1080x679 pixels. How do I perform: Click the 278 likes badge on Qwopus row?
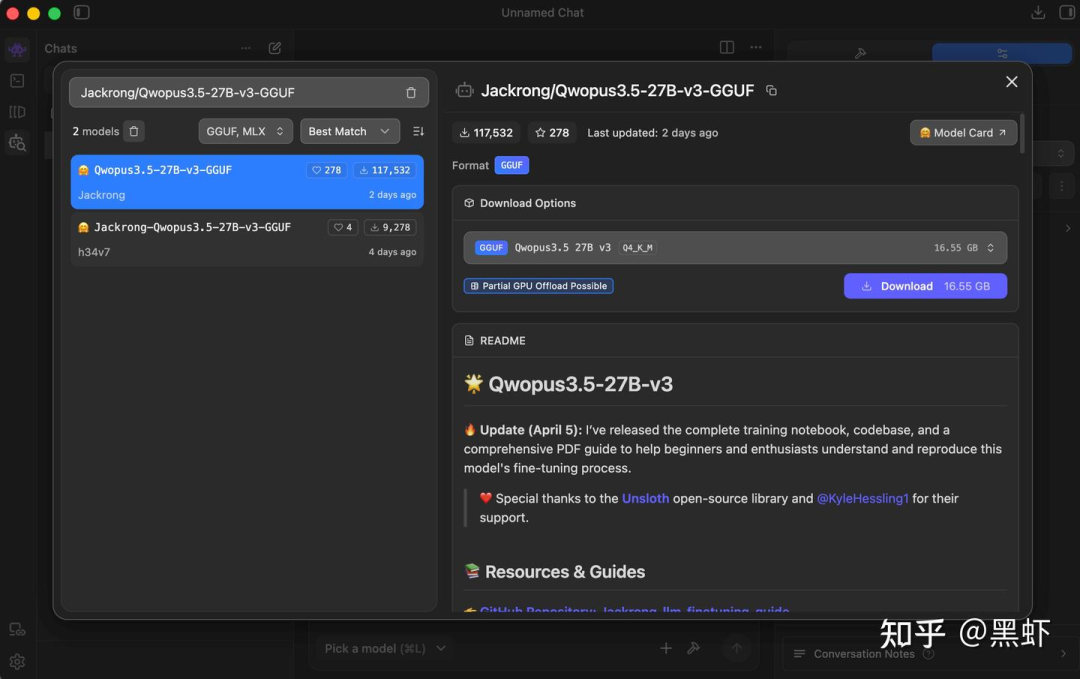click(x=326, y=170)
